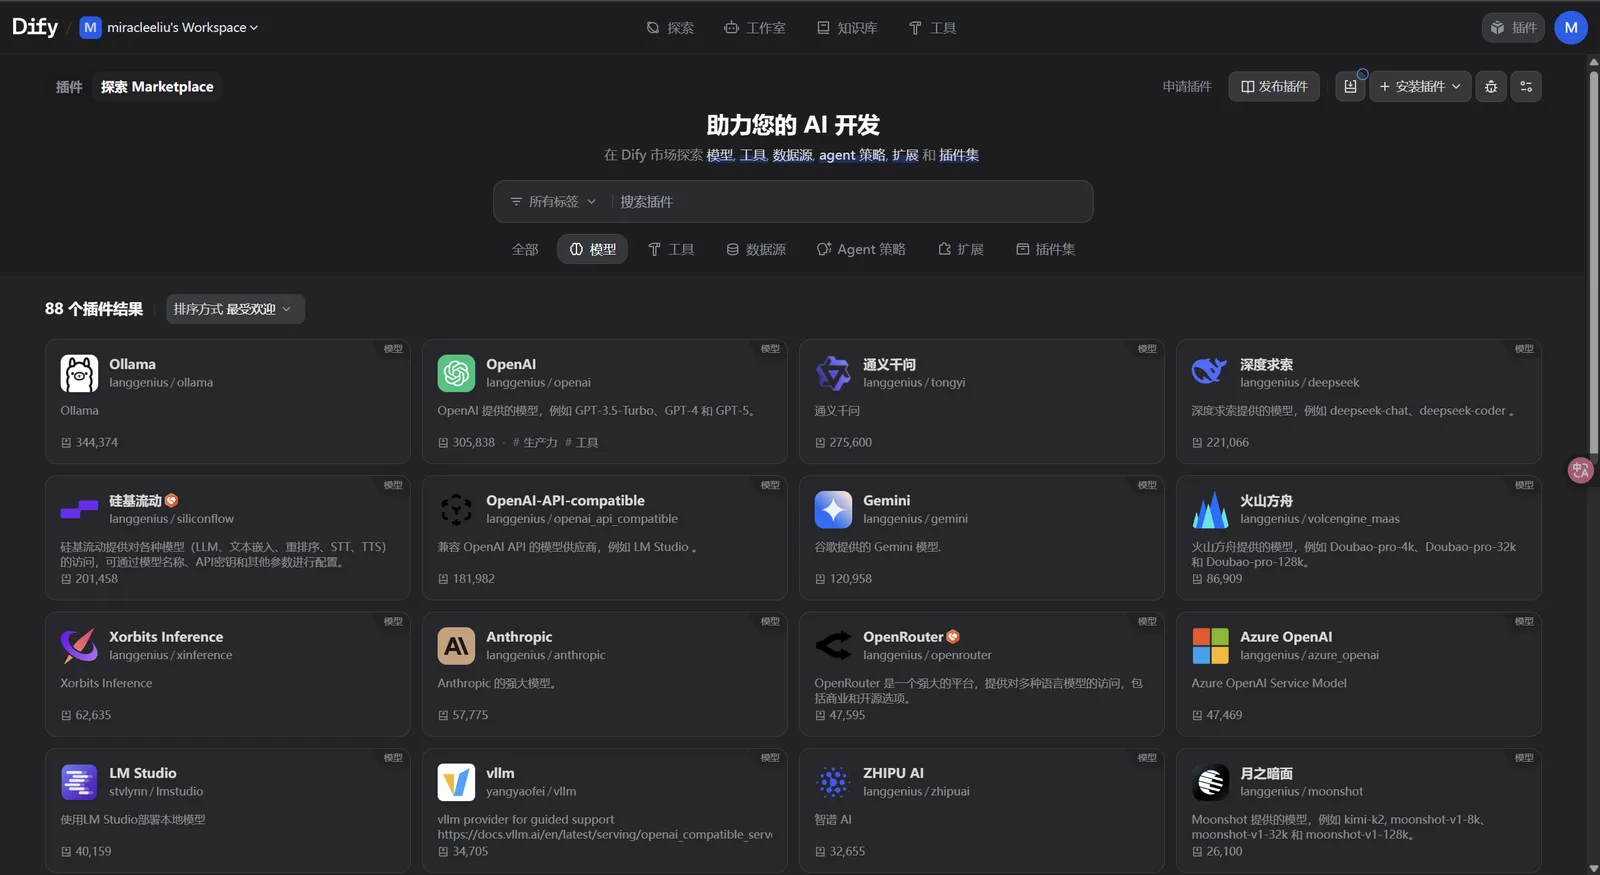Click the Azure OpenAI Service Model description
The image size is (1600, 875).
coord(1269,683)
